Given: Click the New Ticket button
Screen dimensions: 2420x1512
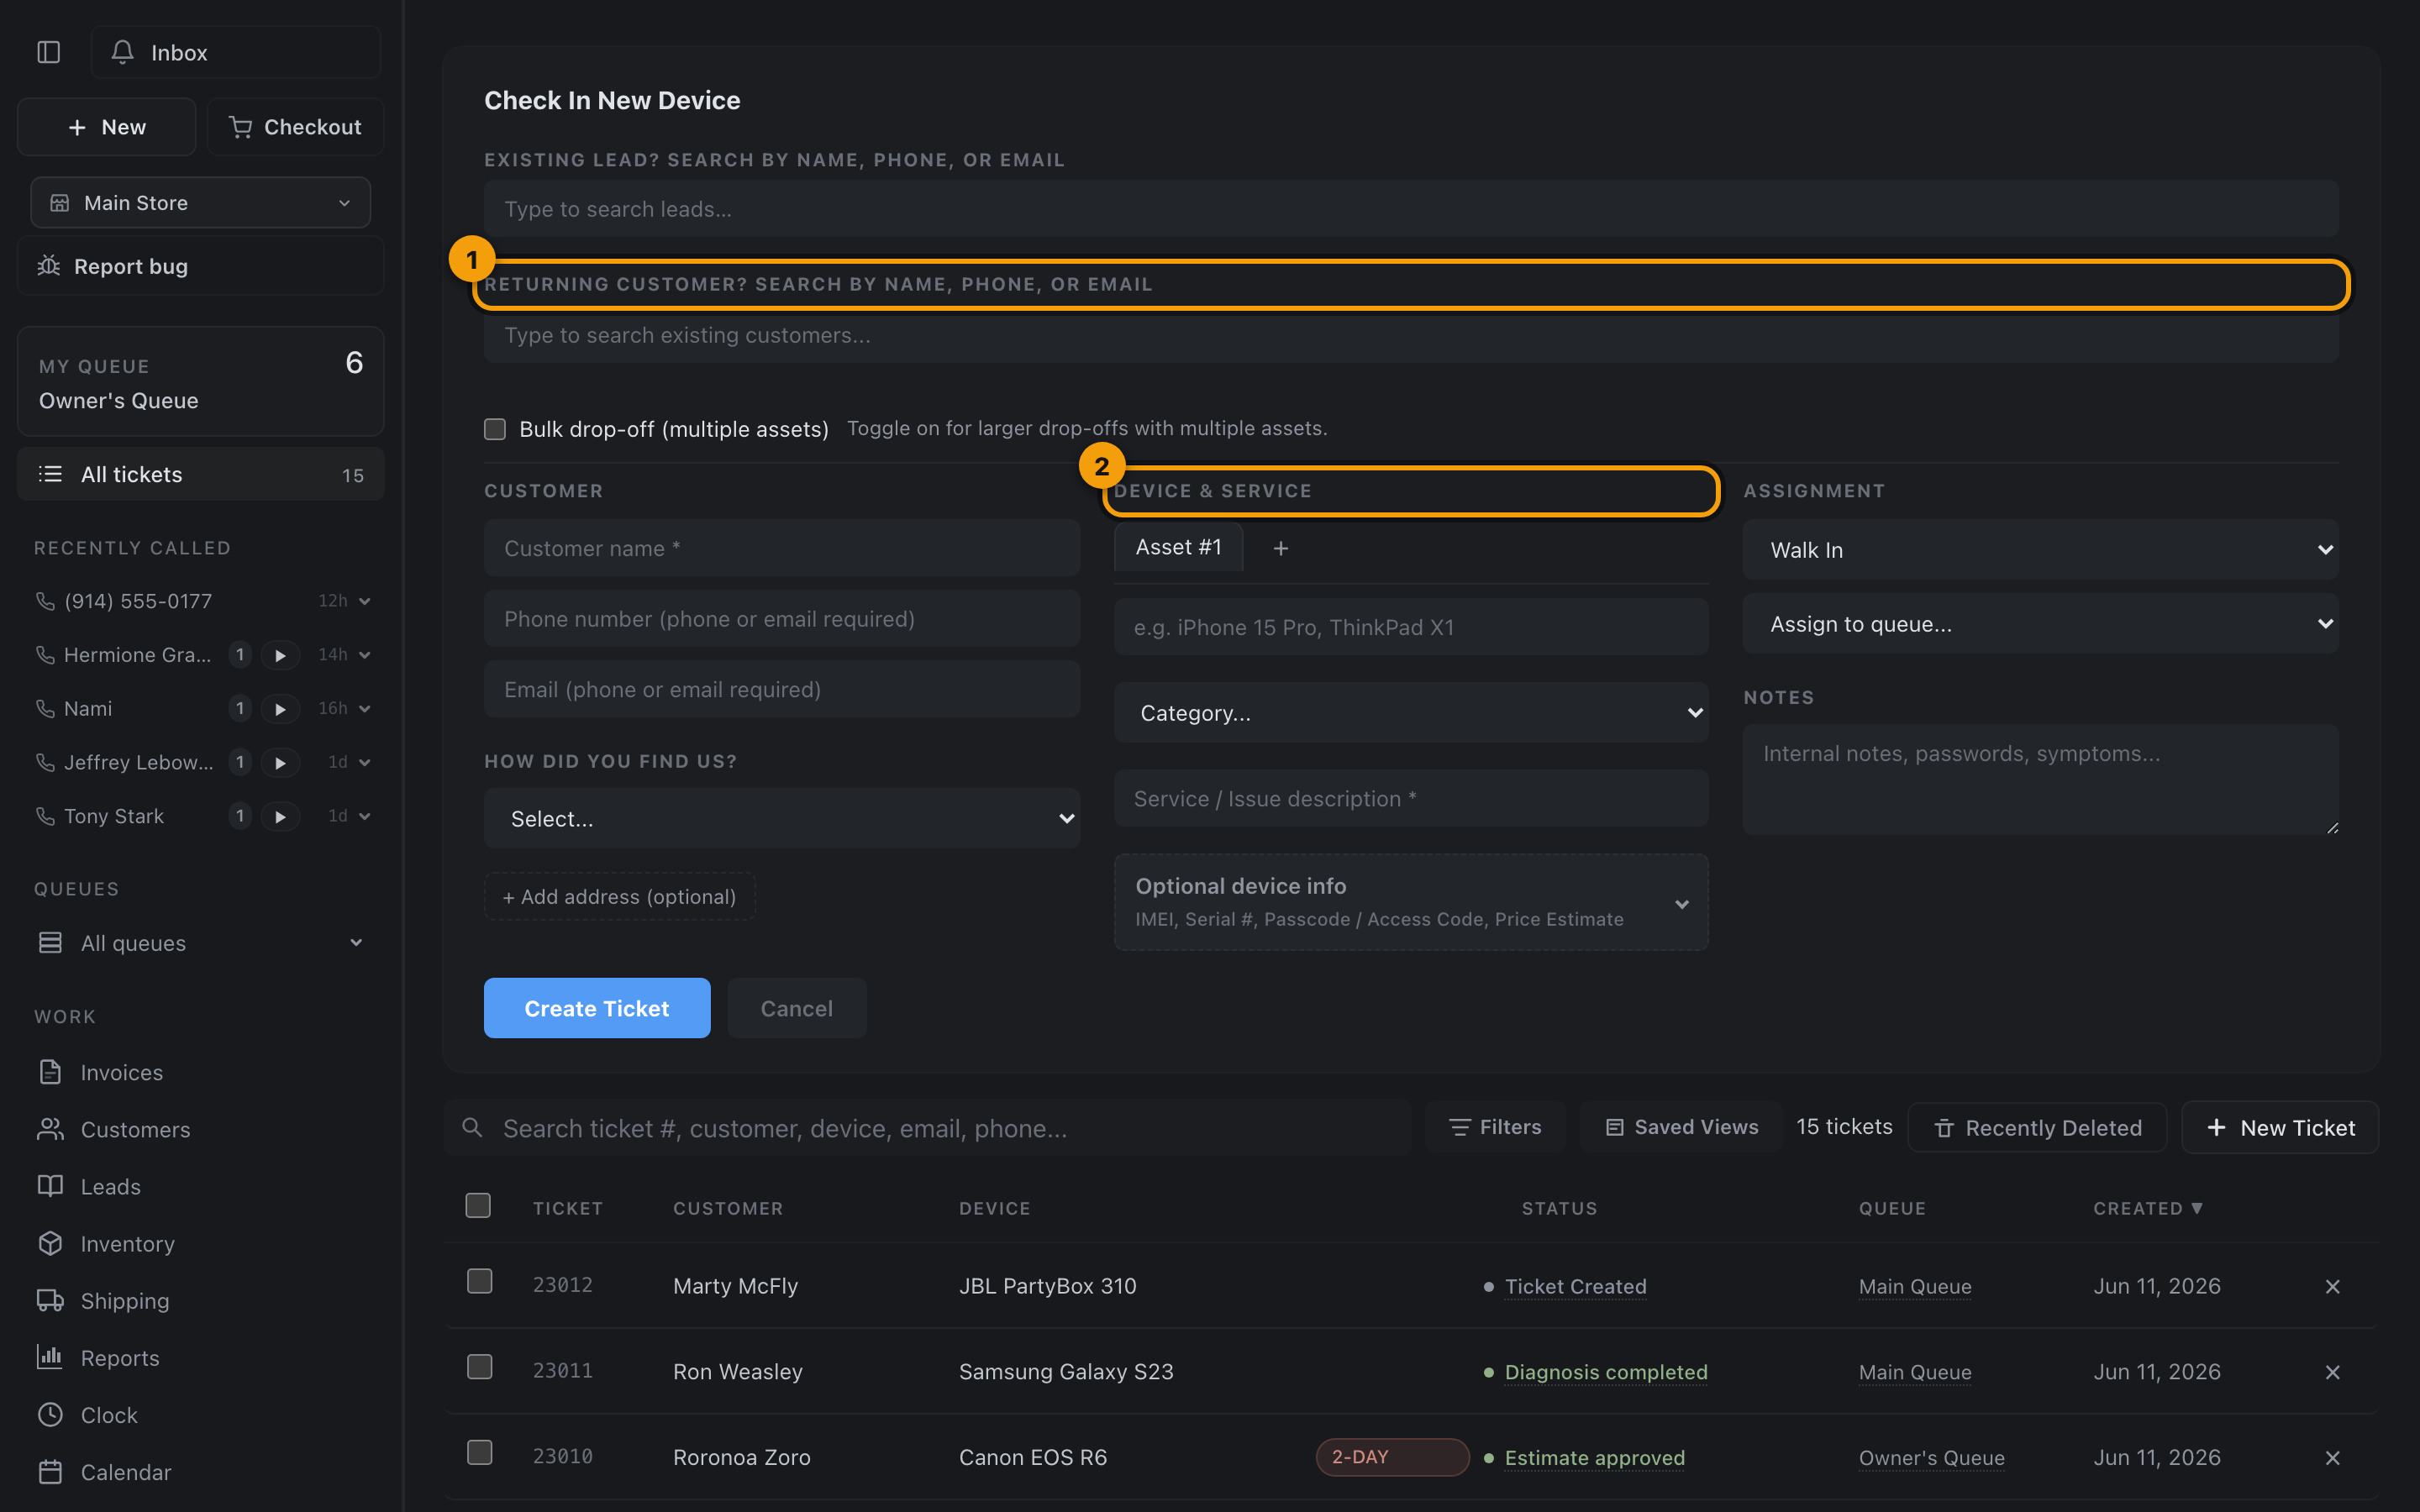Looking at the screenshot, I should pos(2280,1128).
